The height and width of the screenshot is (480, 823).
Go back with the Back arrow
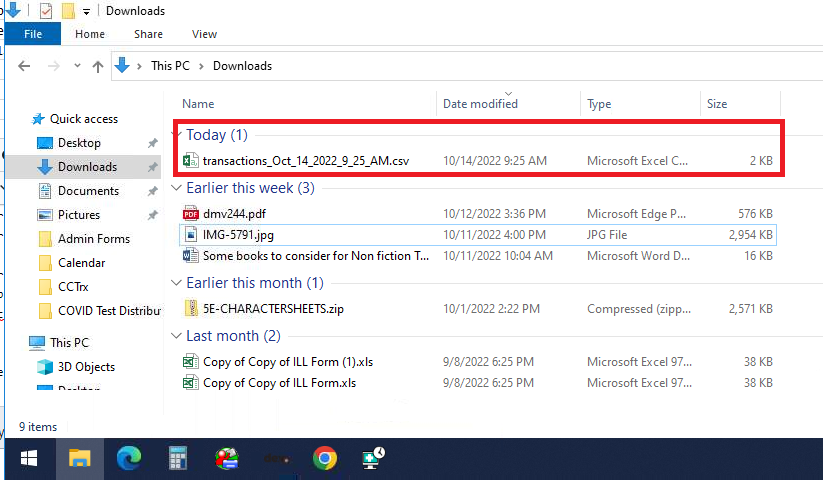click(24, 66)
